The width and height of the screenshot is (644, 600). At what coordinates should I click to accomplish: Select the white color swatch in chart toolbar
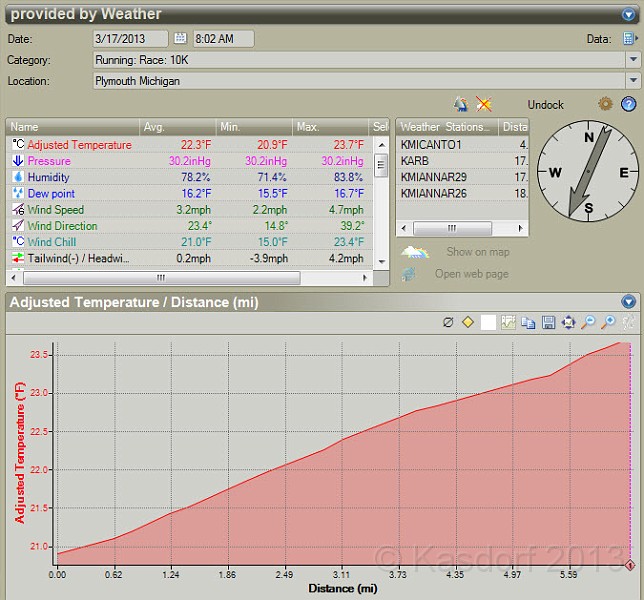pos(488,322)
